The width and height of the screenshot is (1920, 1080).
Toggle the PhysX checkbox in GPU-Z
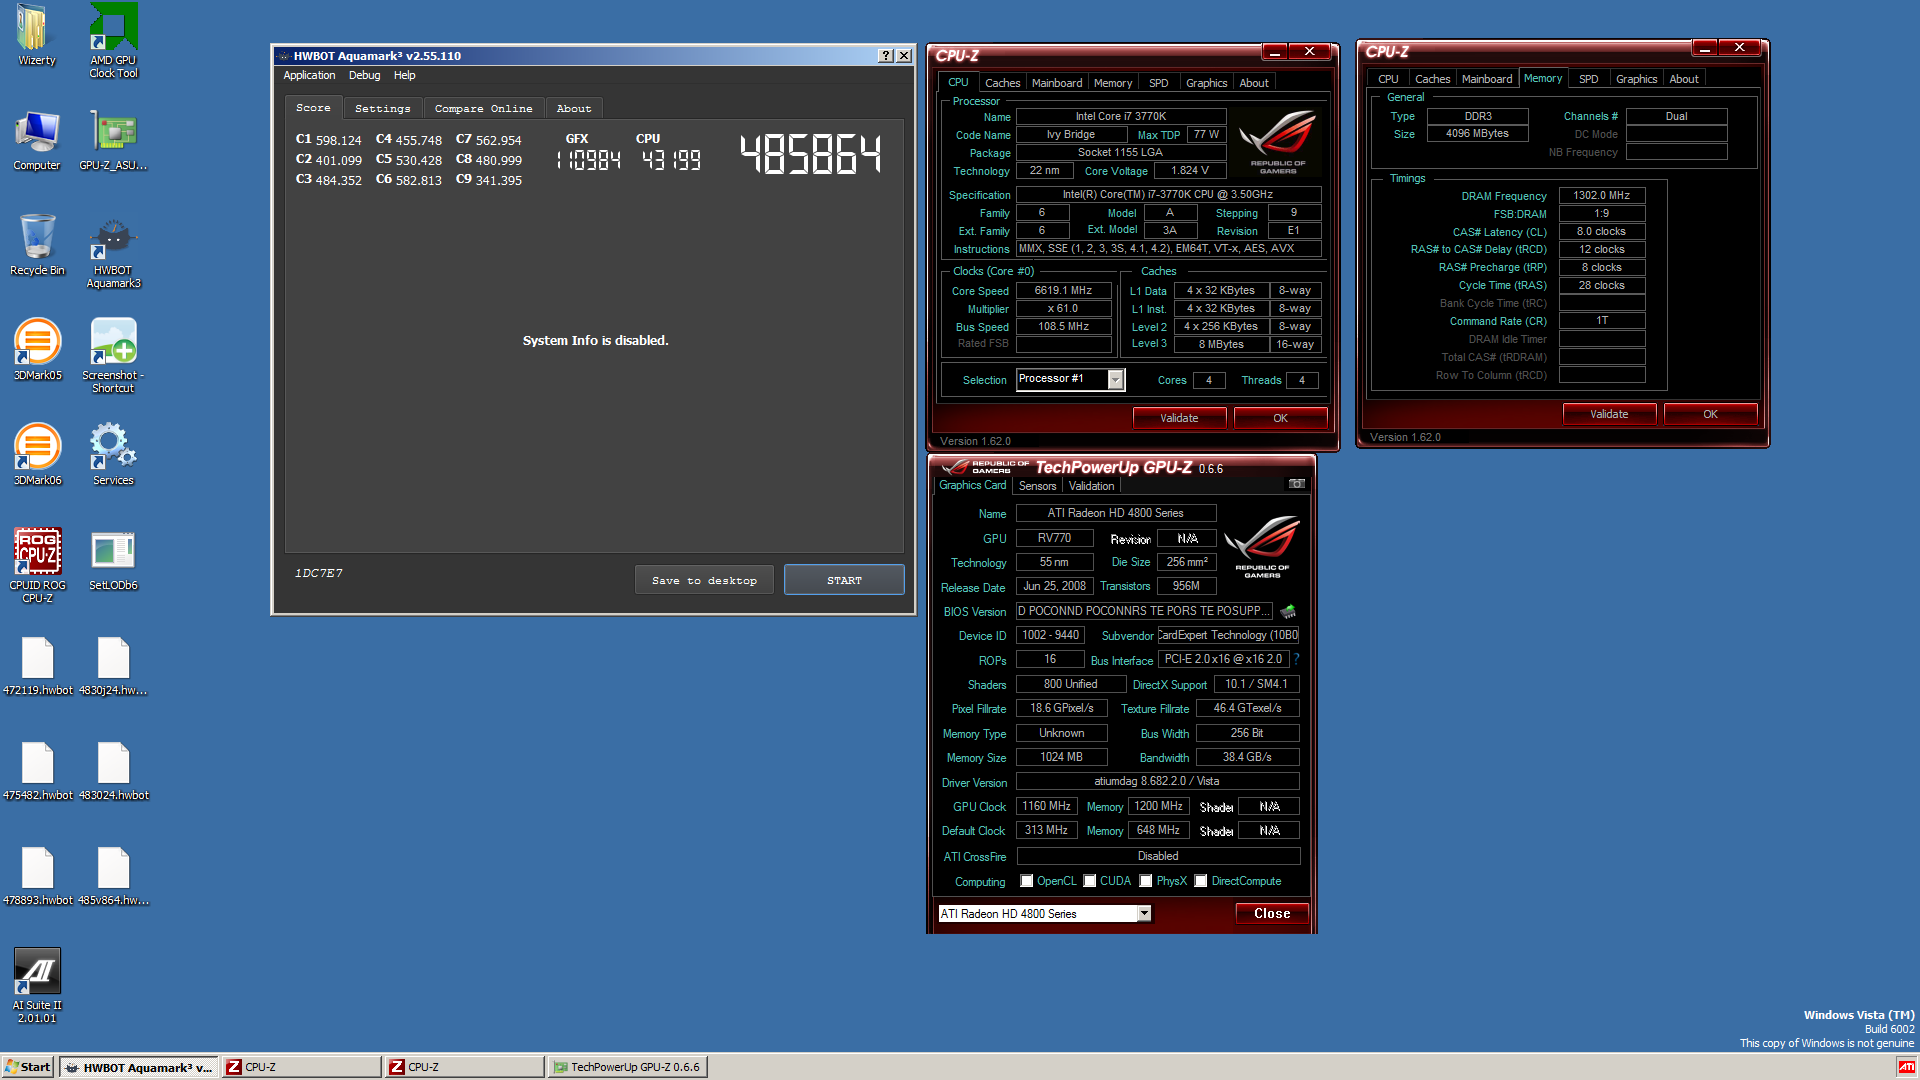click(1146, 881)
